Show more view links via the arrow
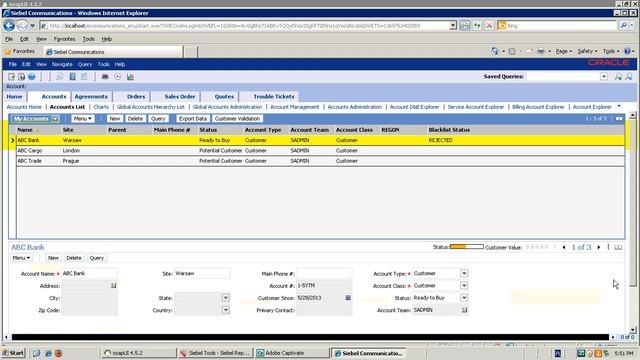This screenshot has height=360, width=640. click(x=619, y=107)
